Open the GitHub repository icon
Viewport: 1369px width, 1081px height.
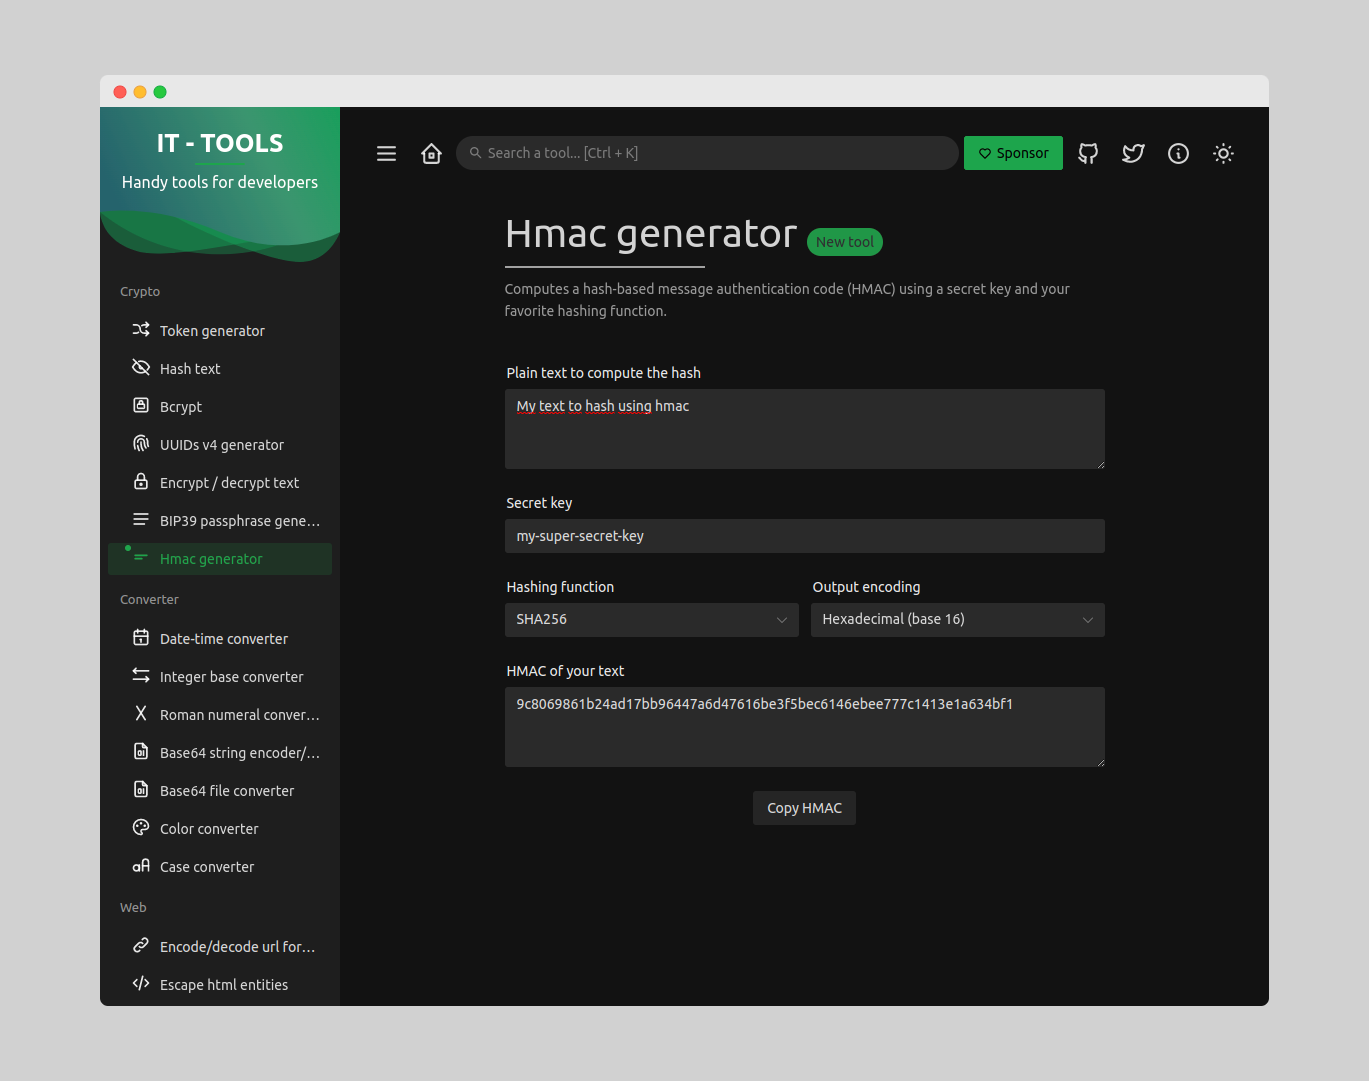[1087, 153]
